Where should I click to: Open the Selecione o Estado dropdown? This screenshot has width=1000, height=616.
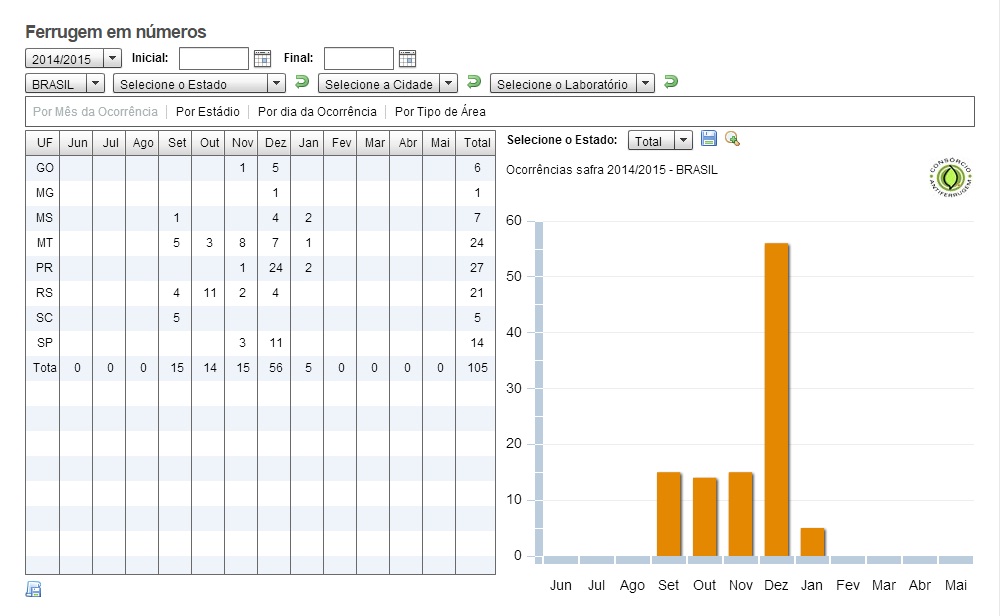(198, 84)
